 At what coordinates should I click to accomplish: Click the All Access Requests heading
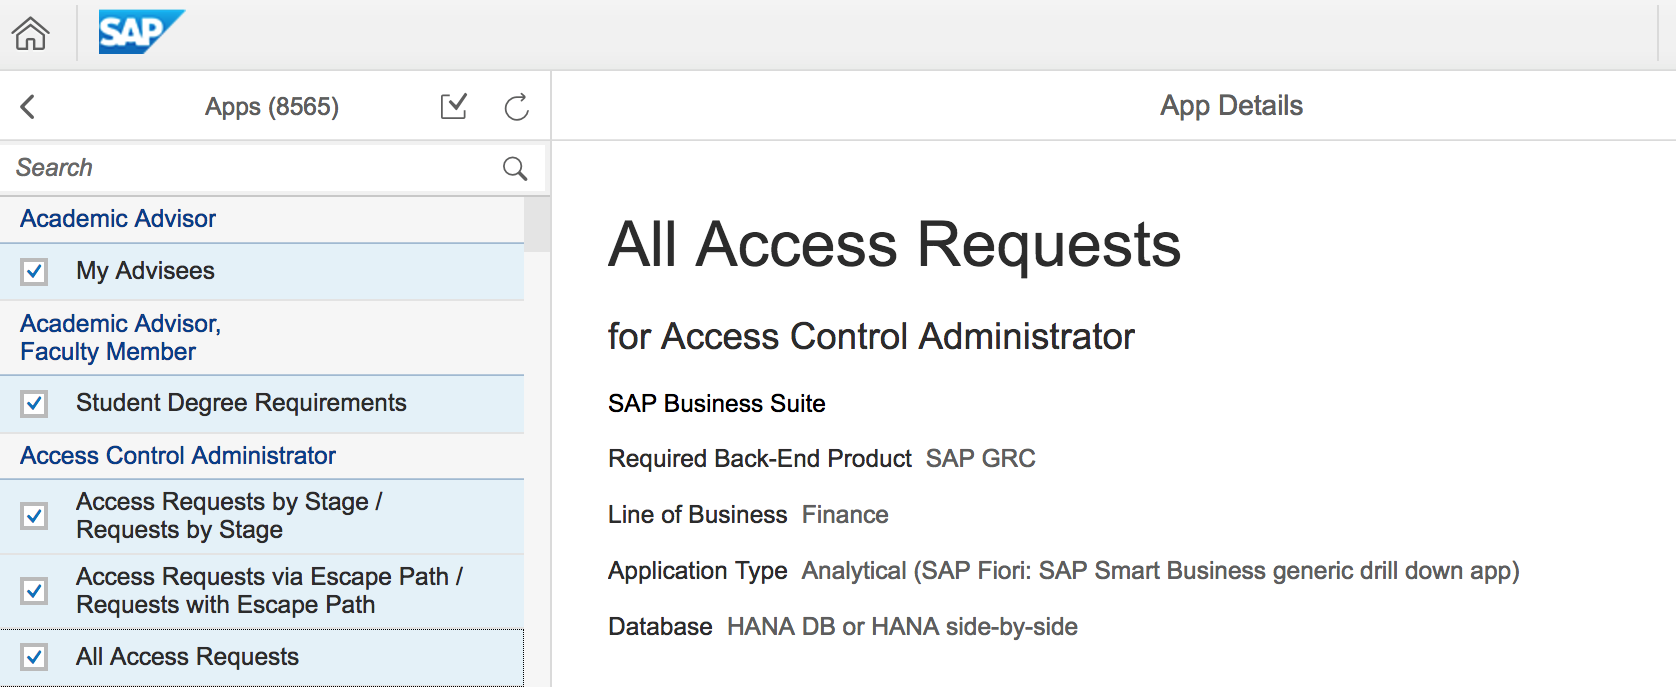894,244
